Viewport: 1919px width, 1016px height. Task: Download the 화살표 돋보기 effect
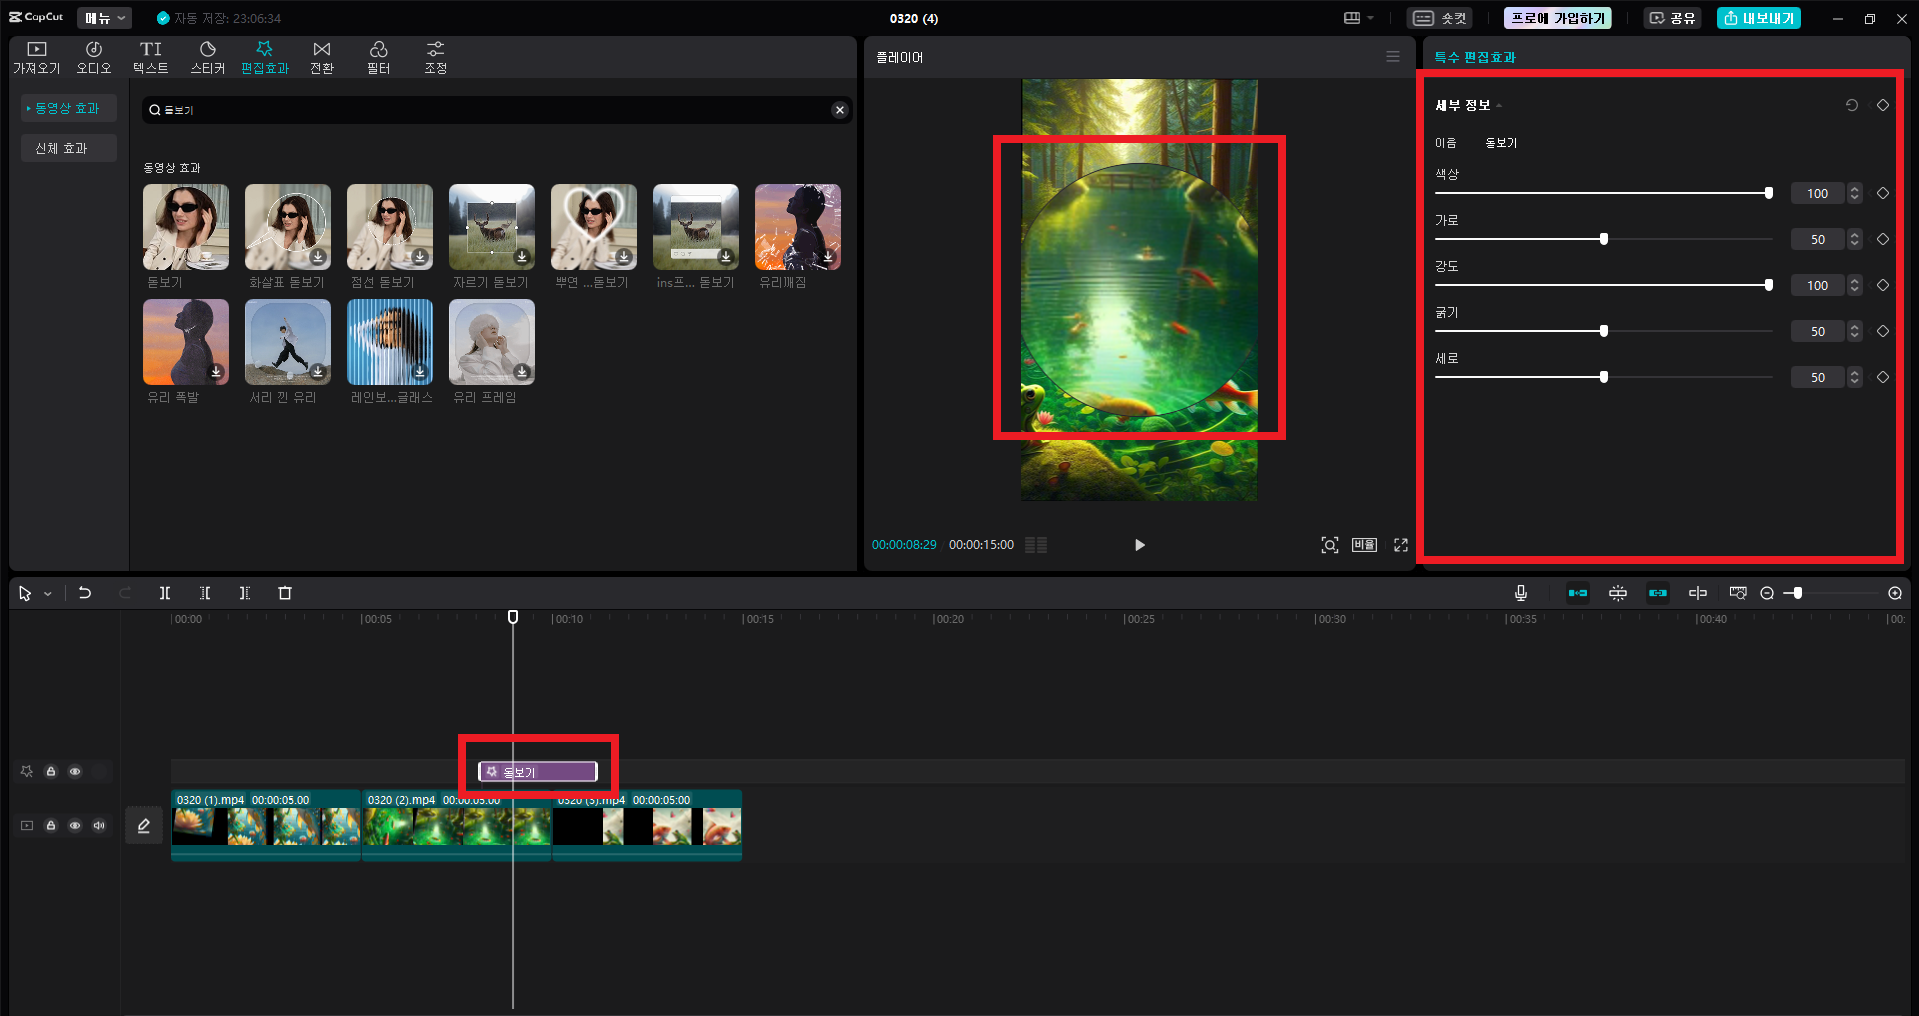(318, 257)
